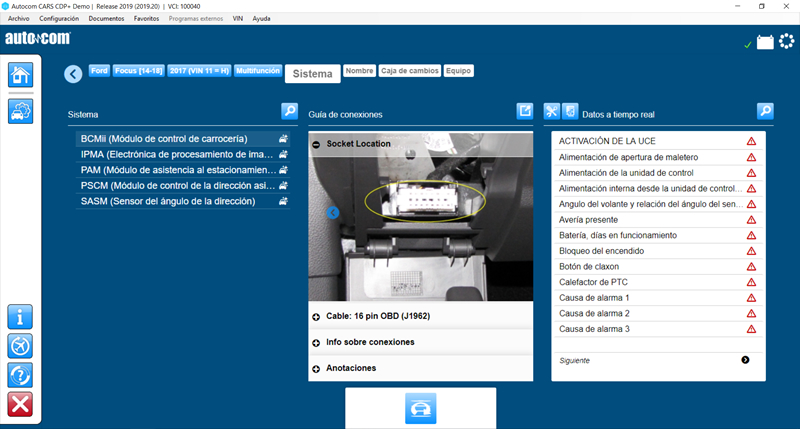The width and height of the screenshot is (800, 429).
Task: Go back using the round arrow button
Action: point(73,74)
